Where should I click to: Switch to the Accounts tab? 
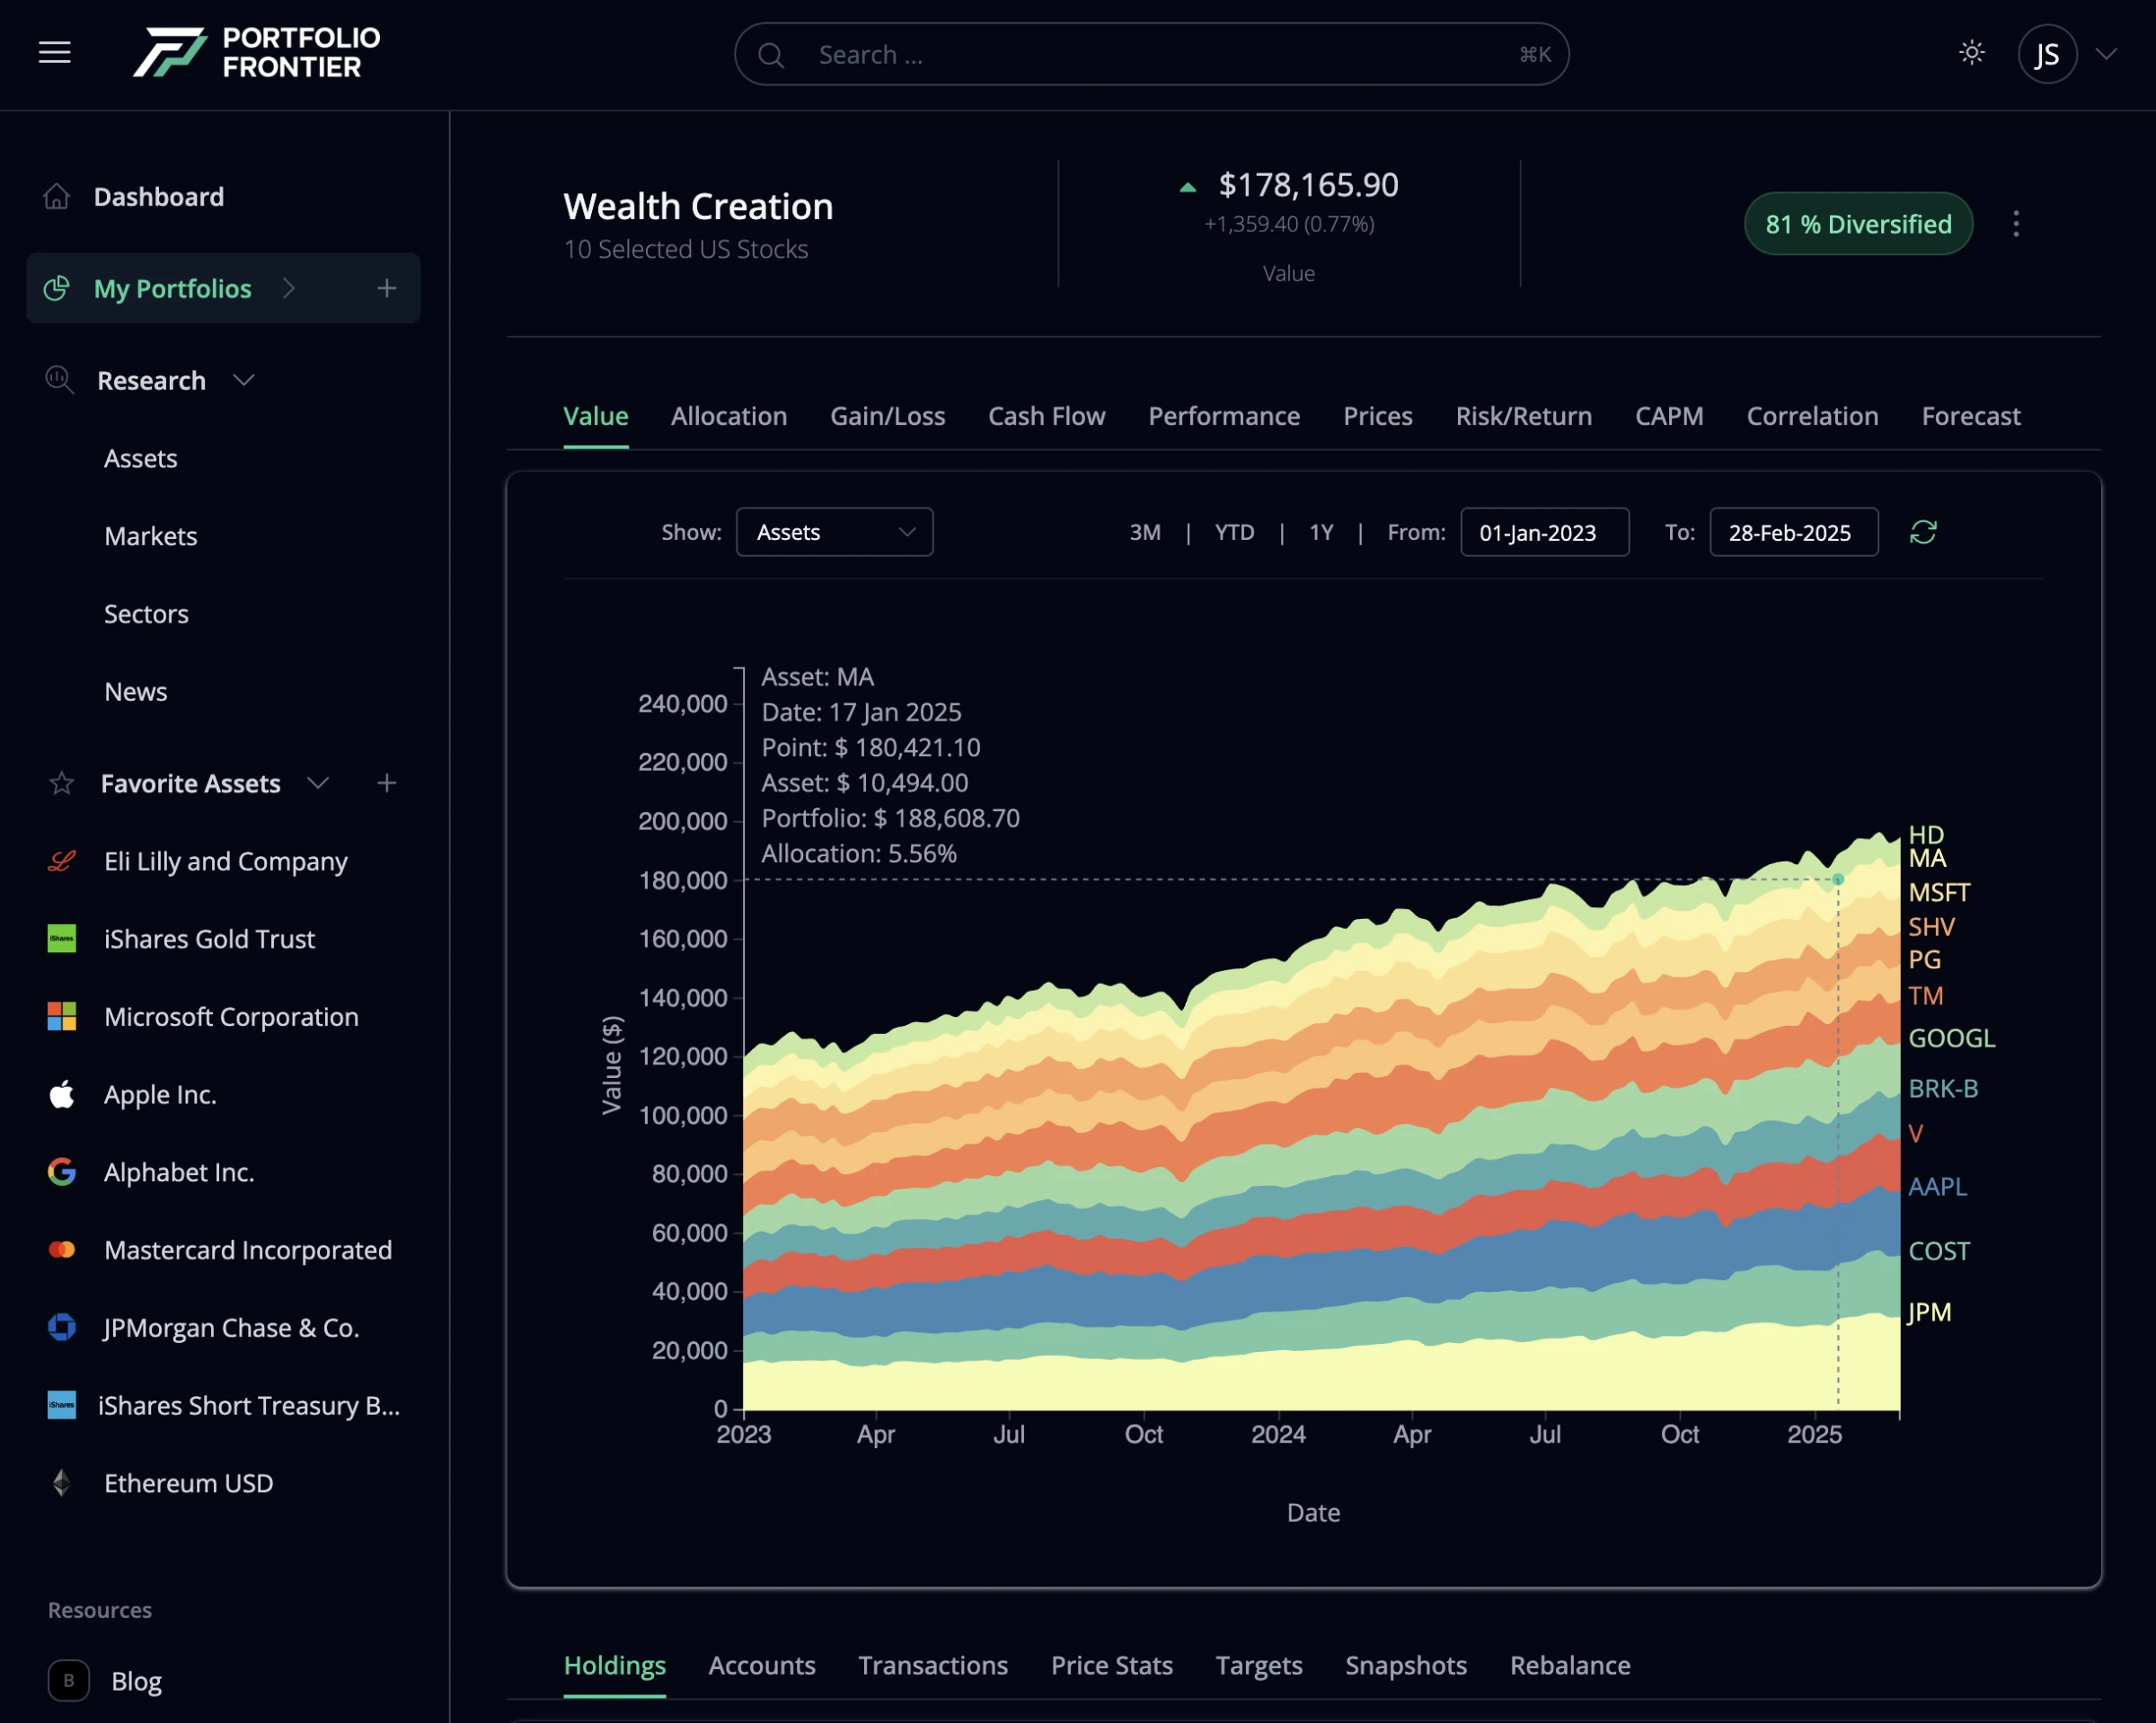pos(762,1665)
